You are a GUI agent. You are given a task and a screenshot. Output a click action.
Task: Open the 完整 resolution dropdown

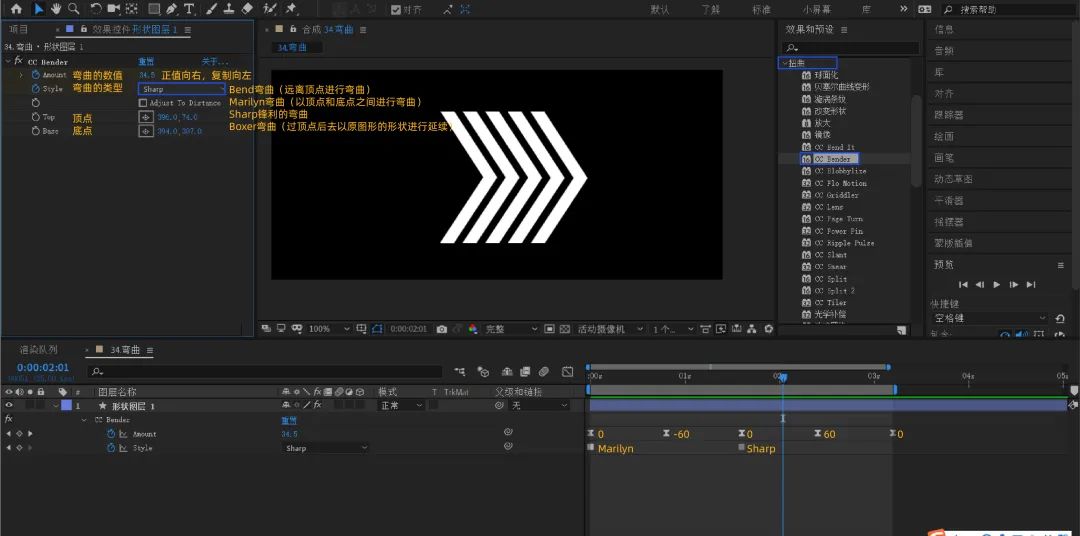(511, 329)
